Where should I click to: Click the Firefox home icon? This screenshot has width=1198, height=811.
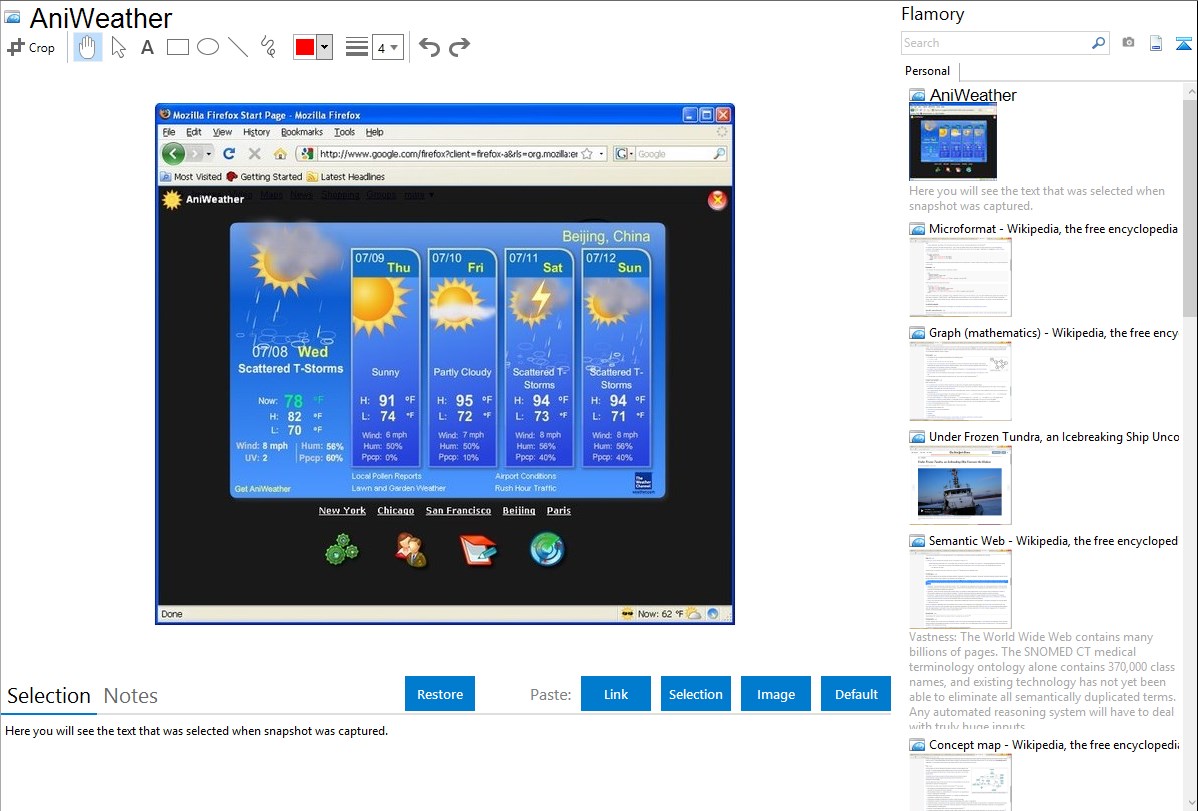pyautogui.click(x=280, y=154)
